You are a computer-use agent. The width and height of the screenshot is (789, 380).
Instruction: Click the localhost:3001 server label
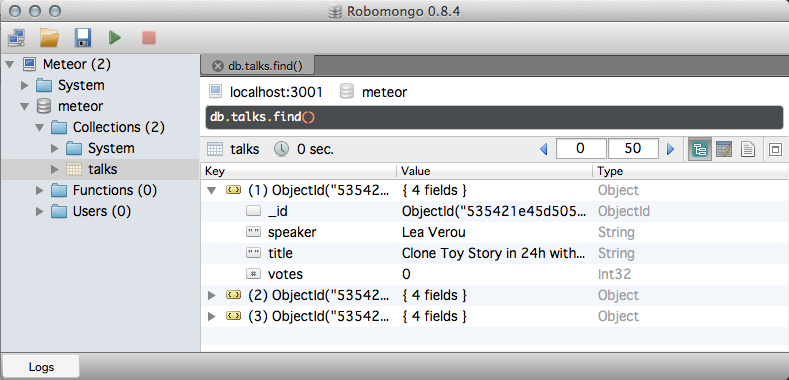click(276, 92)
